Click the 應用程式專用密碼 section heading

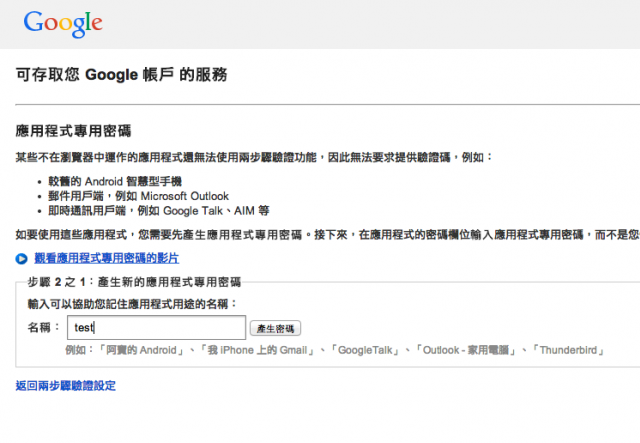73,131
